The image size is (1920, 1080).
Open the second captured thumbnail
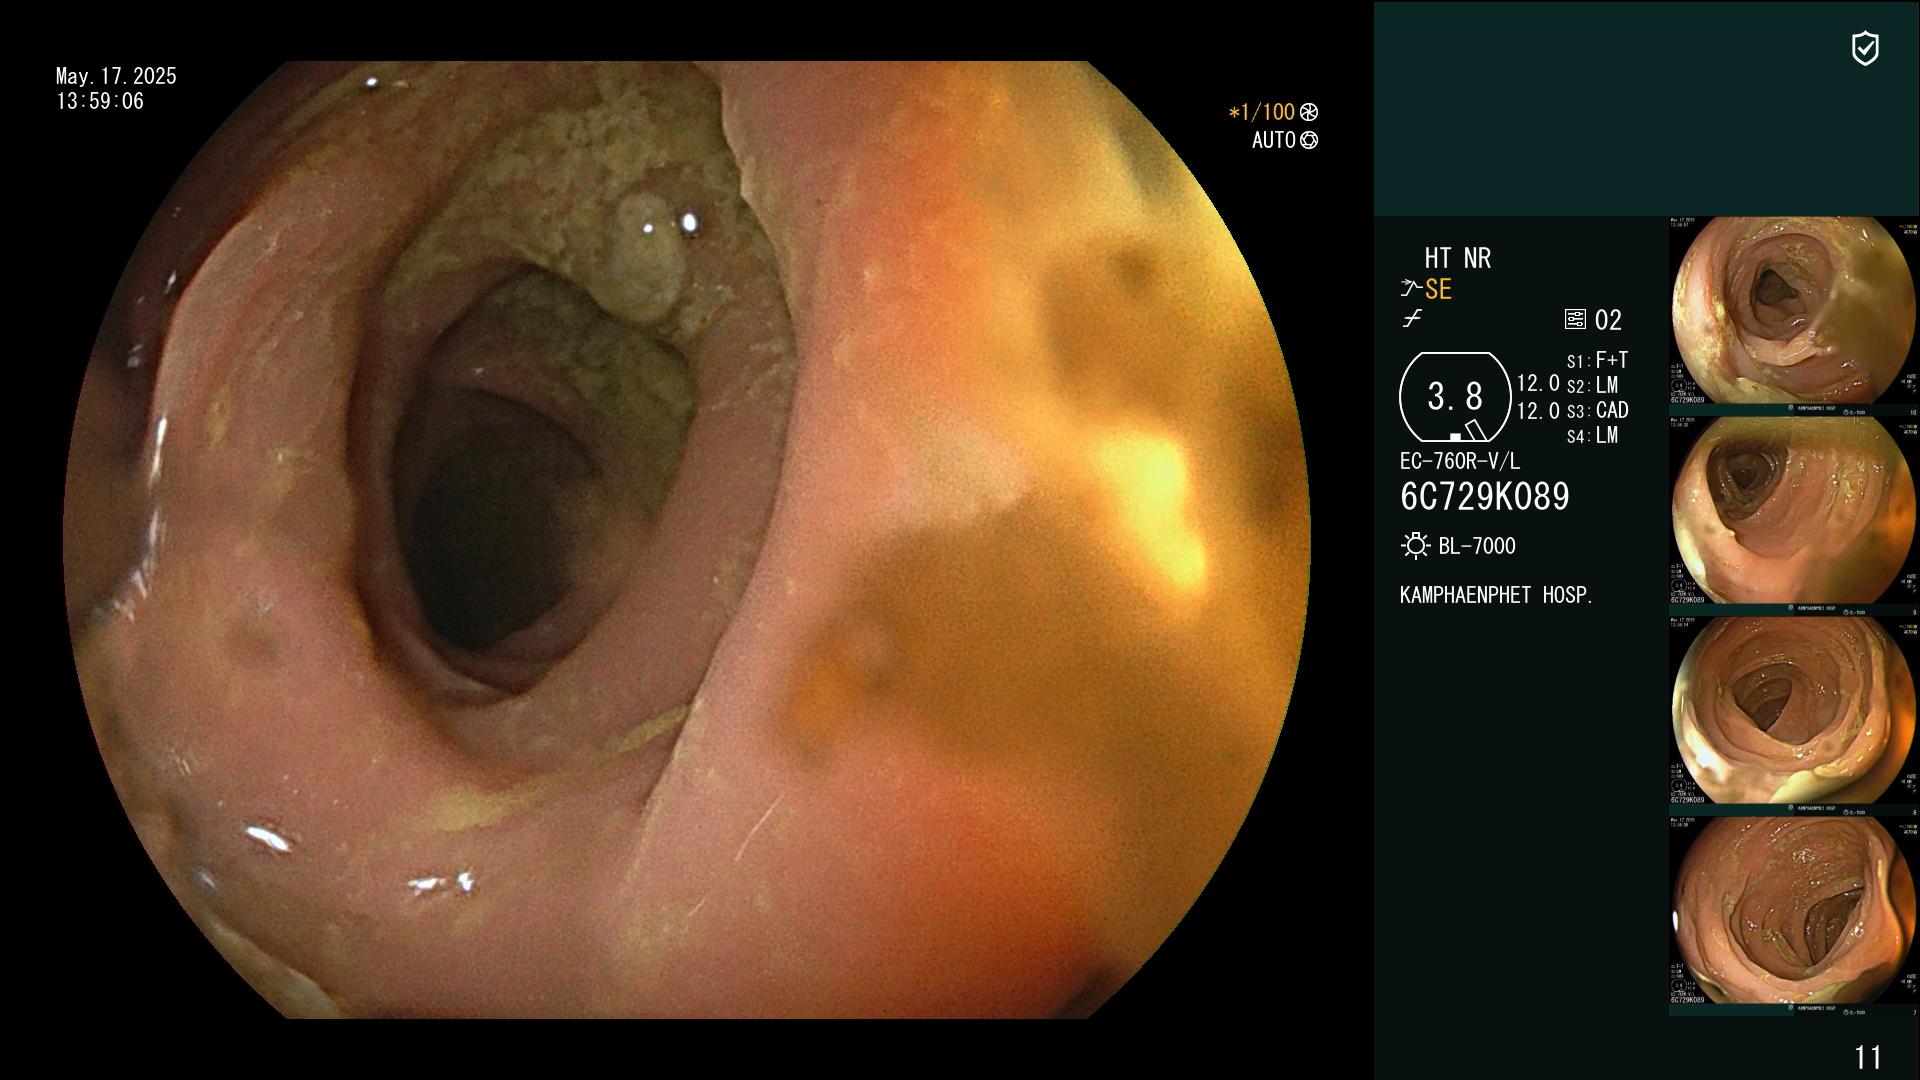click(x=1794, y=516)
